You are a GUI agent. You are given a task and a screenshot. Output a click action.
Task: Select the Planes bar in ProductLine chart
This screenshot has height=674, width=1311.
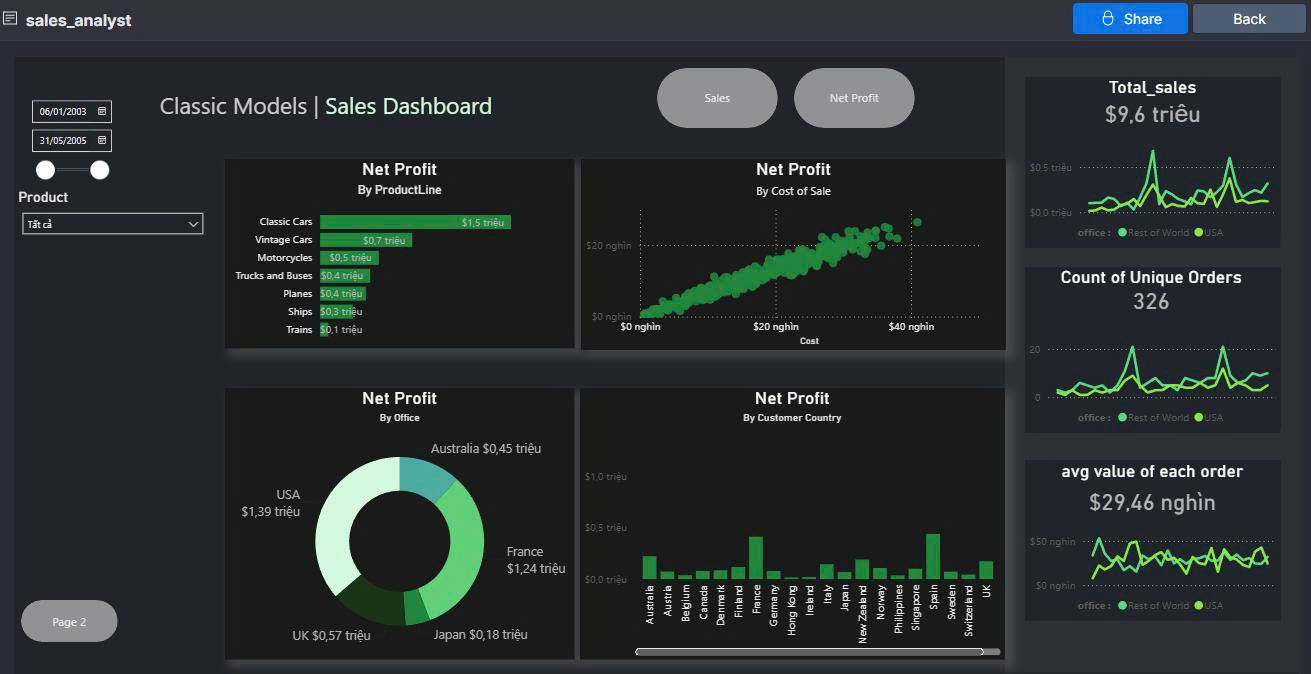[343, 294]
